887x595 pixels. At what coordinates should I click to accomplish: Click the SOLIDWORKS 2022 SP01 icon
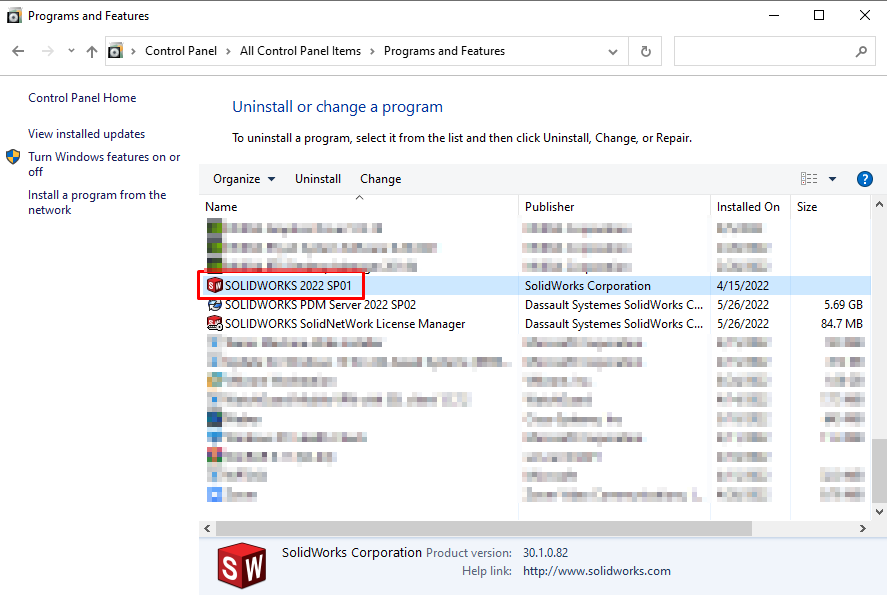214,285
